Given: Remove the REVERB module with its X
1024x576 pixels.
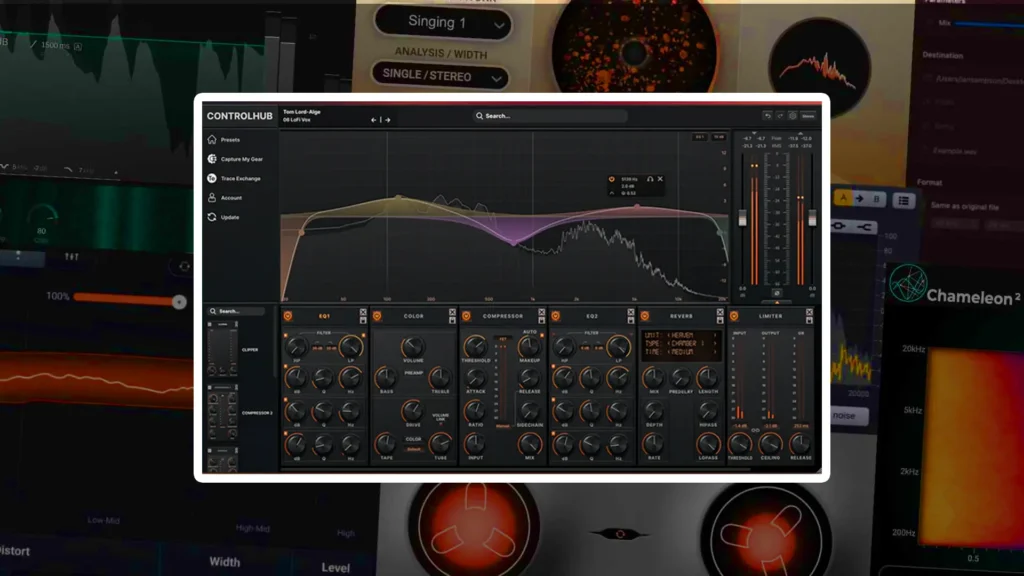Looking at the screenshot, I should 720,313.
